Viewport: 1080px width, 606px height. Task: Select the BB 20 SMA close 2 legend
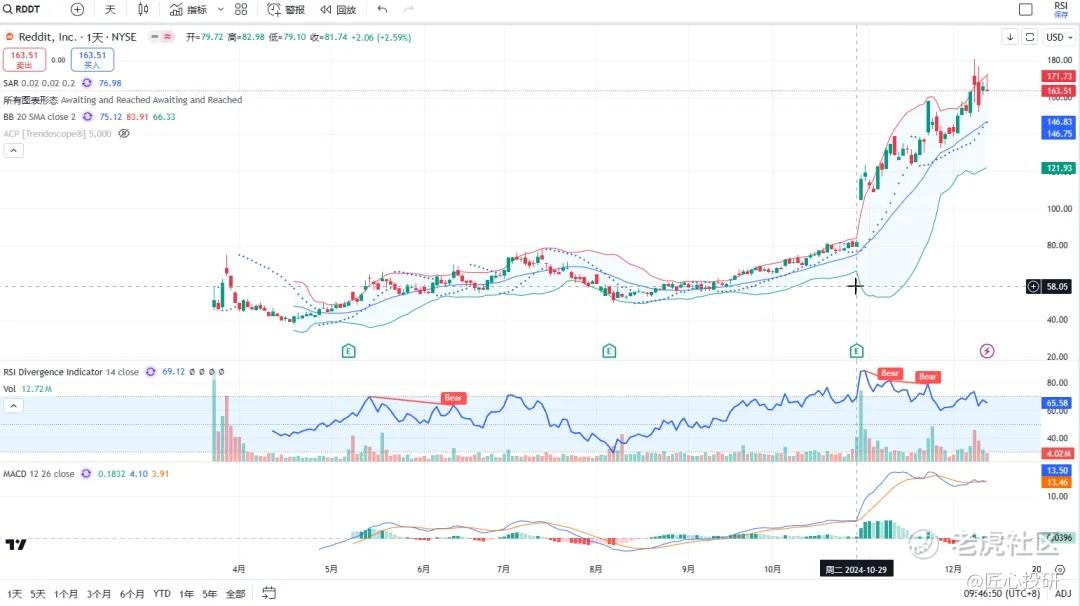coord(40,116)
